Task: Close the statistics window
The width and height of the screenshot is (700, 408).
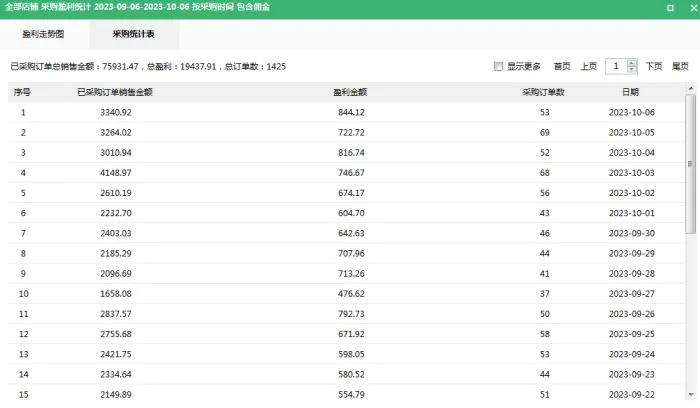Action: (x=694, y=8)
